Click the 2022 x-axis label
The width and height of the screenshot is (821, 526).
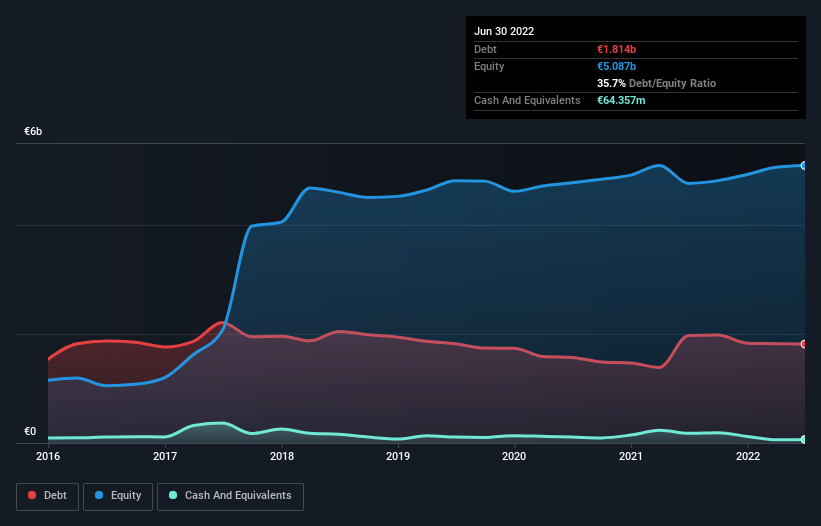[x=748, y=456]
